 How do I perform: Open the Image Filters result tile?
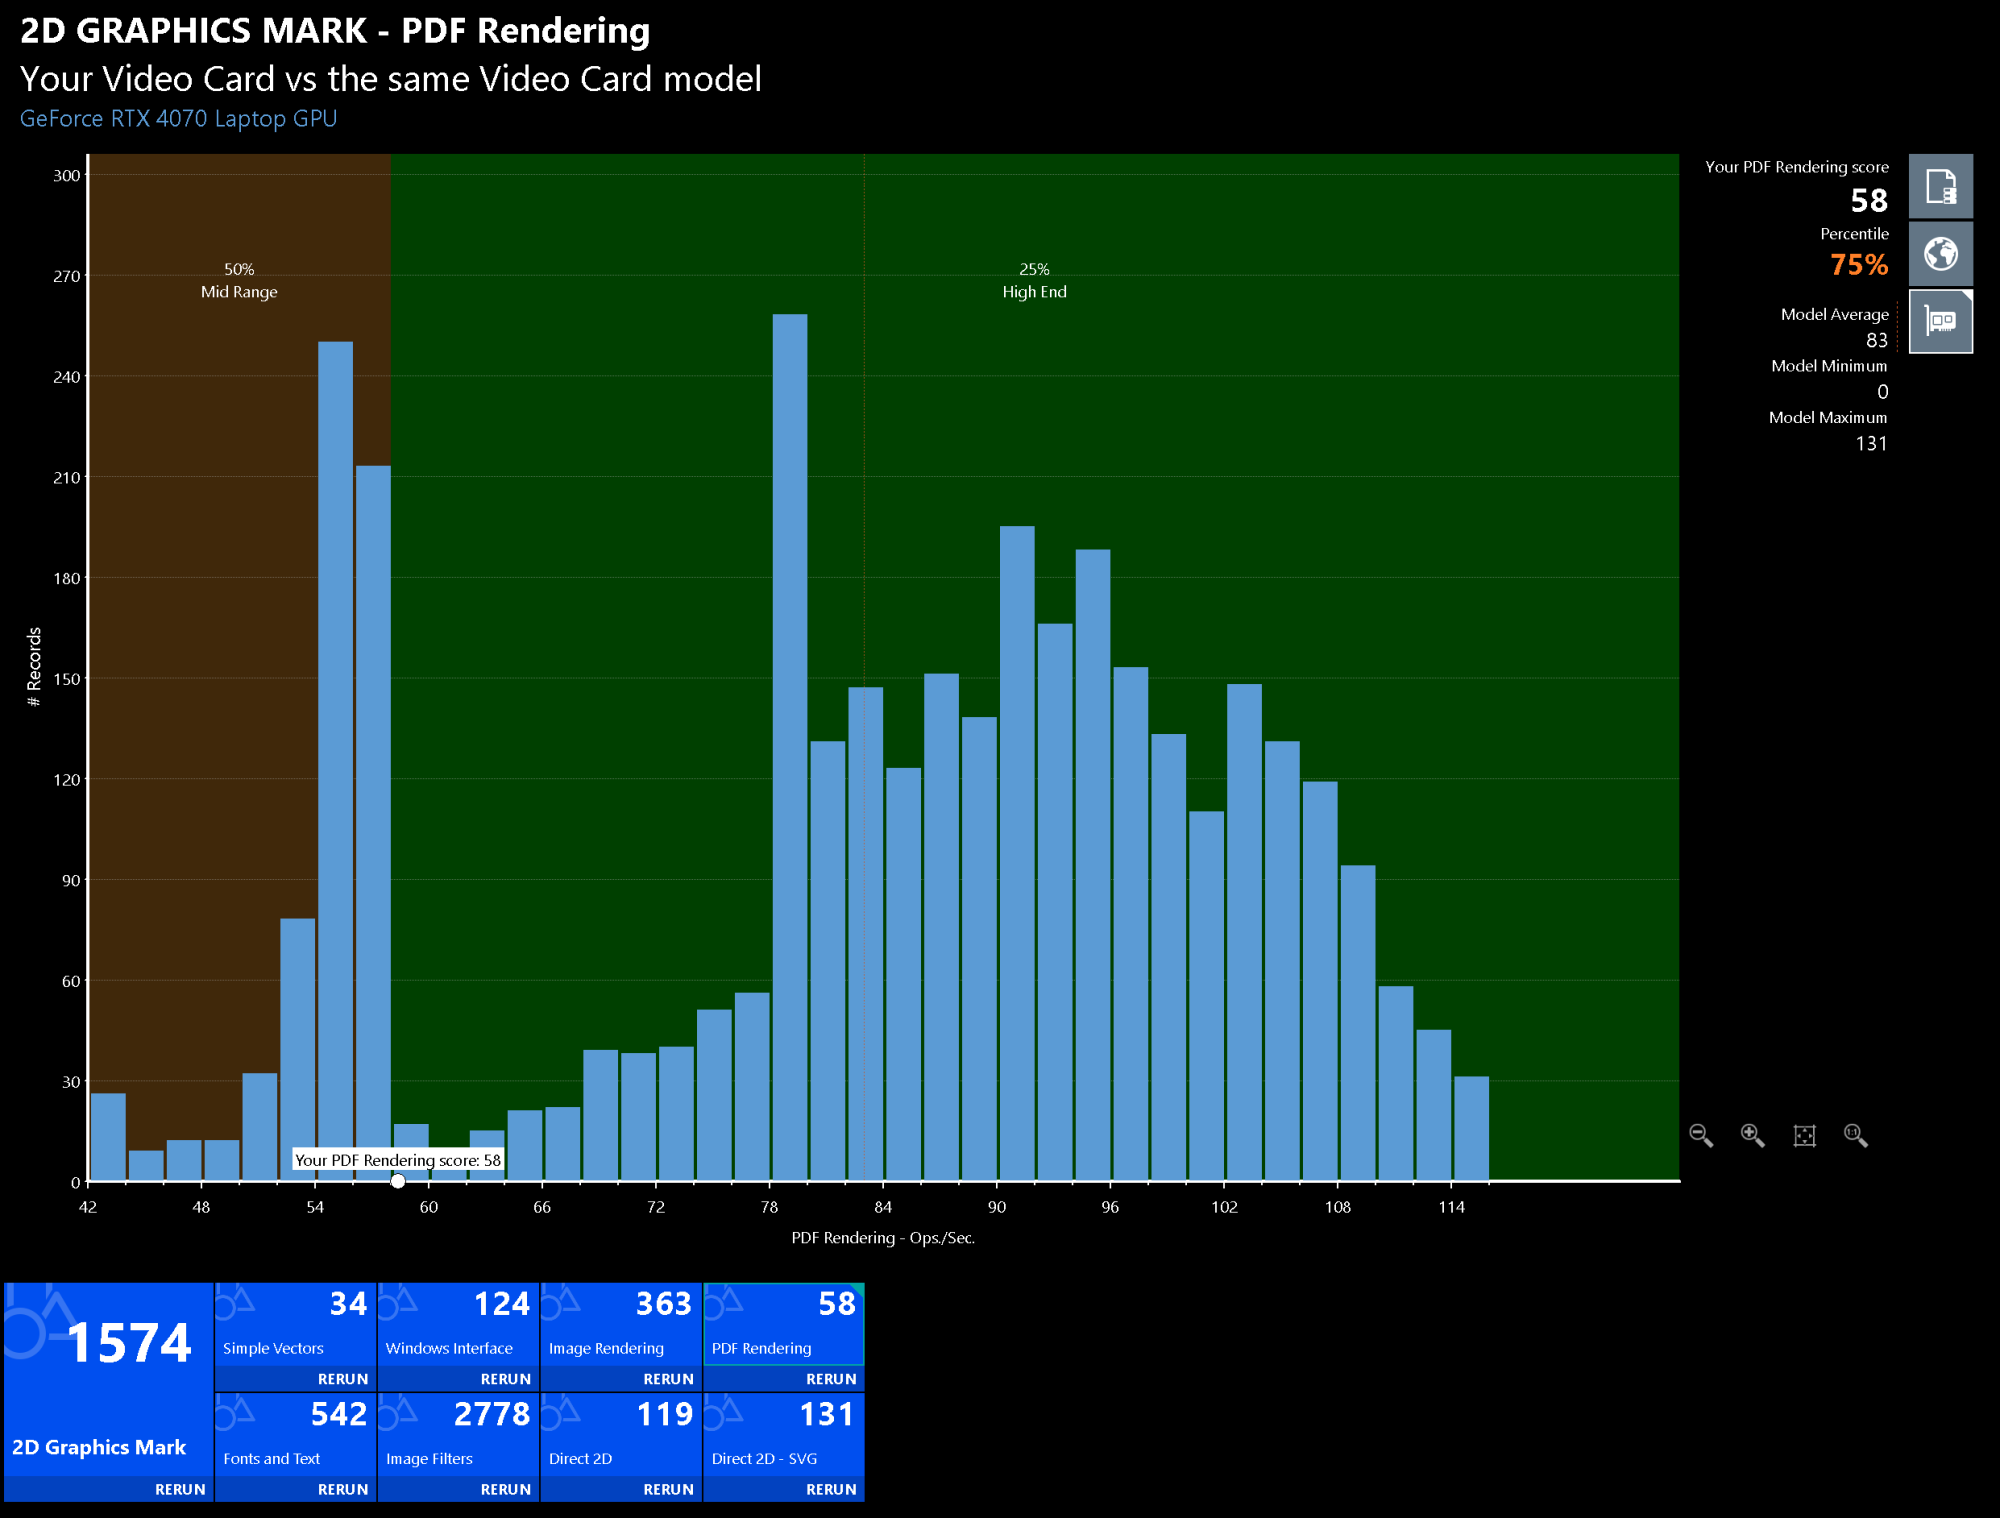pos(458,1435)
